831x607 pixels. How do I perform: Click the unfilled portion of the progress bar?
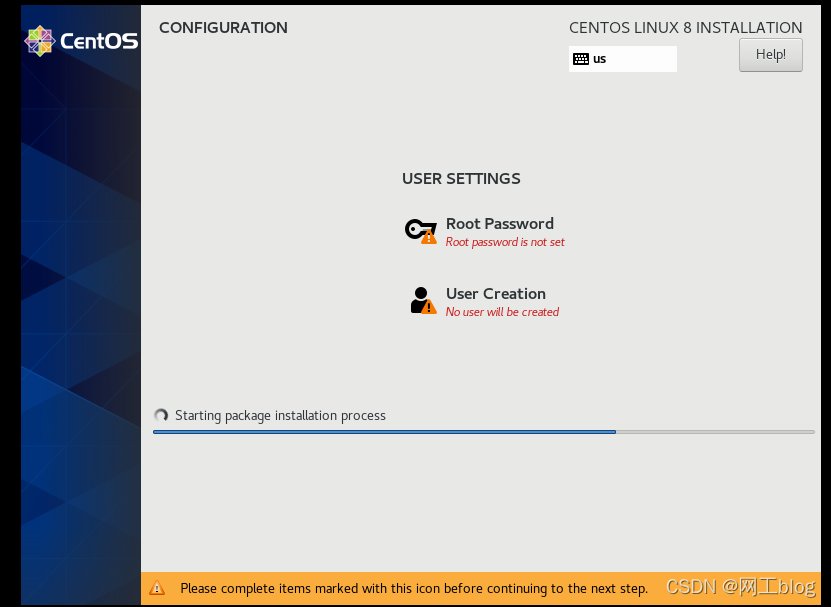click(715, 432)
